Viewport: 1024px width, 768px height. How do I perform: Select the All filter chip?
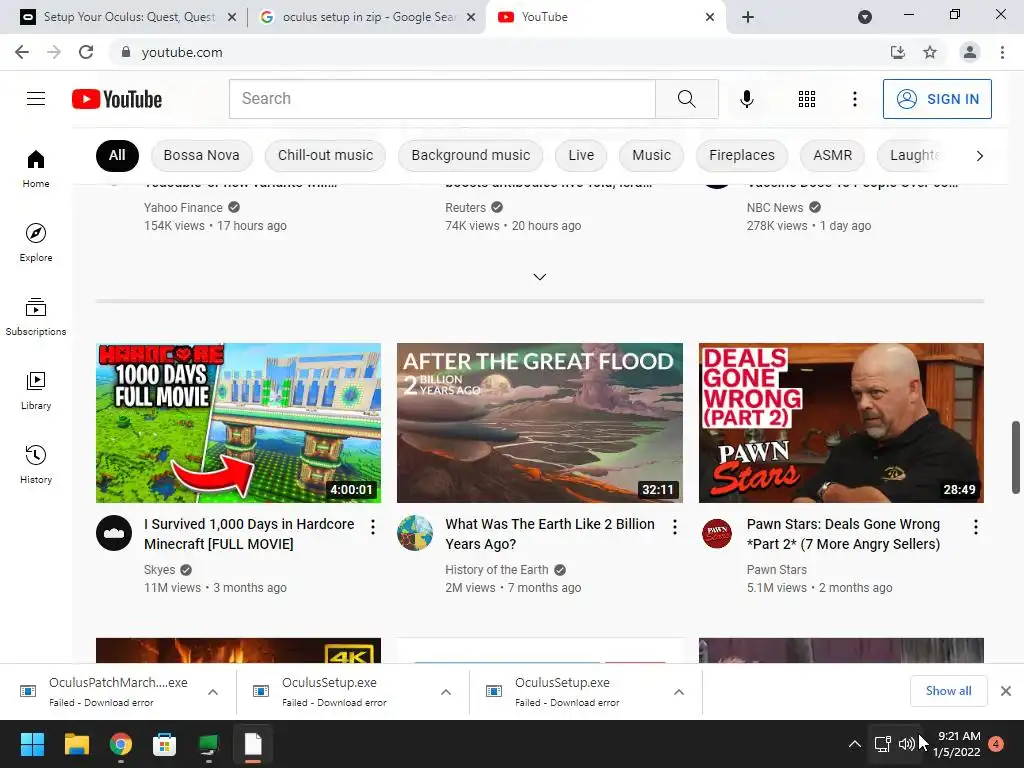[117, 155]
